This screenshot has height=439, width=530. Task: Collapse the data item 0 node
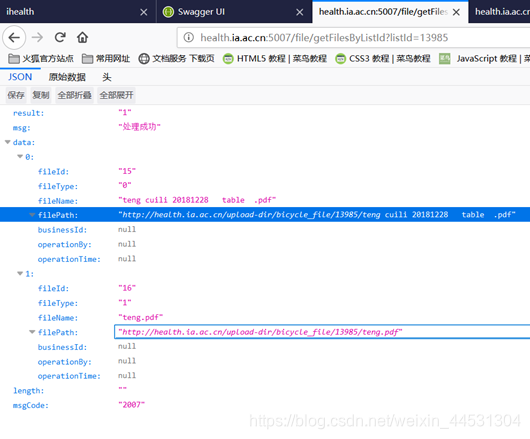point(20,156)
